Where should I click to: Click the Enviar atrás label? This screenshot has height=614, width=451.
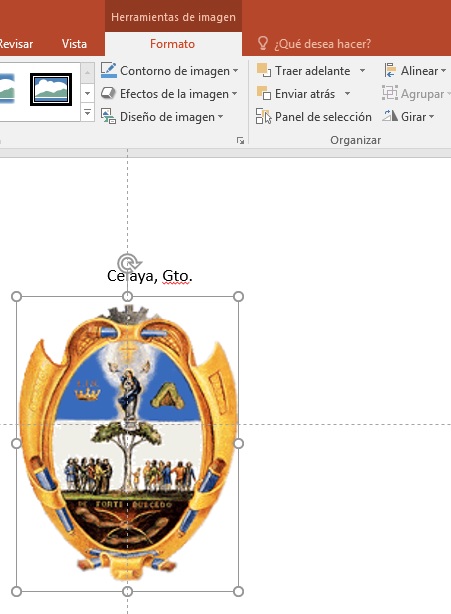[305, 94]
